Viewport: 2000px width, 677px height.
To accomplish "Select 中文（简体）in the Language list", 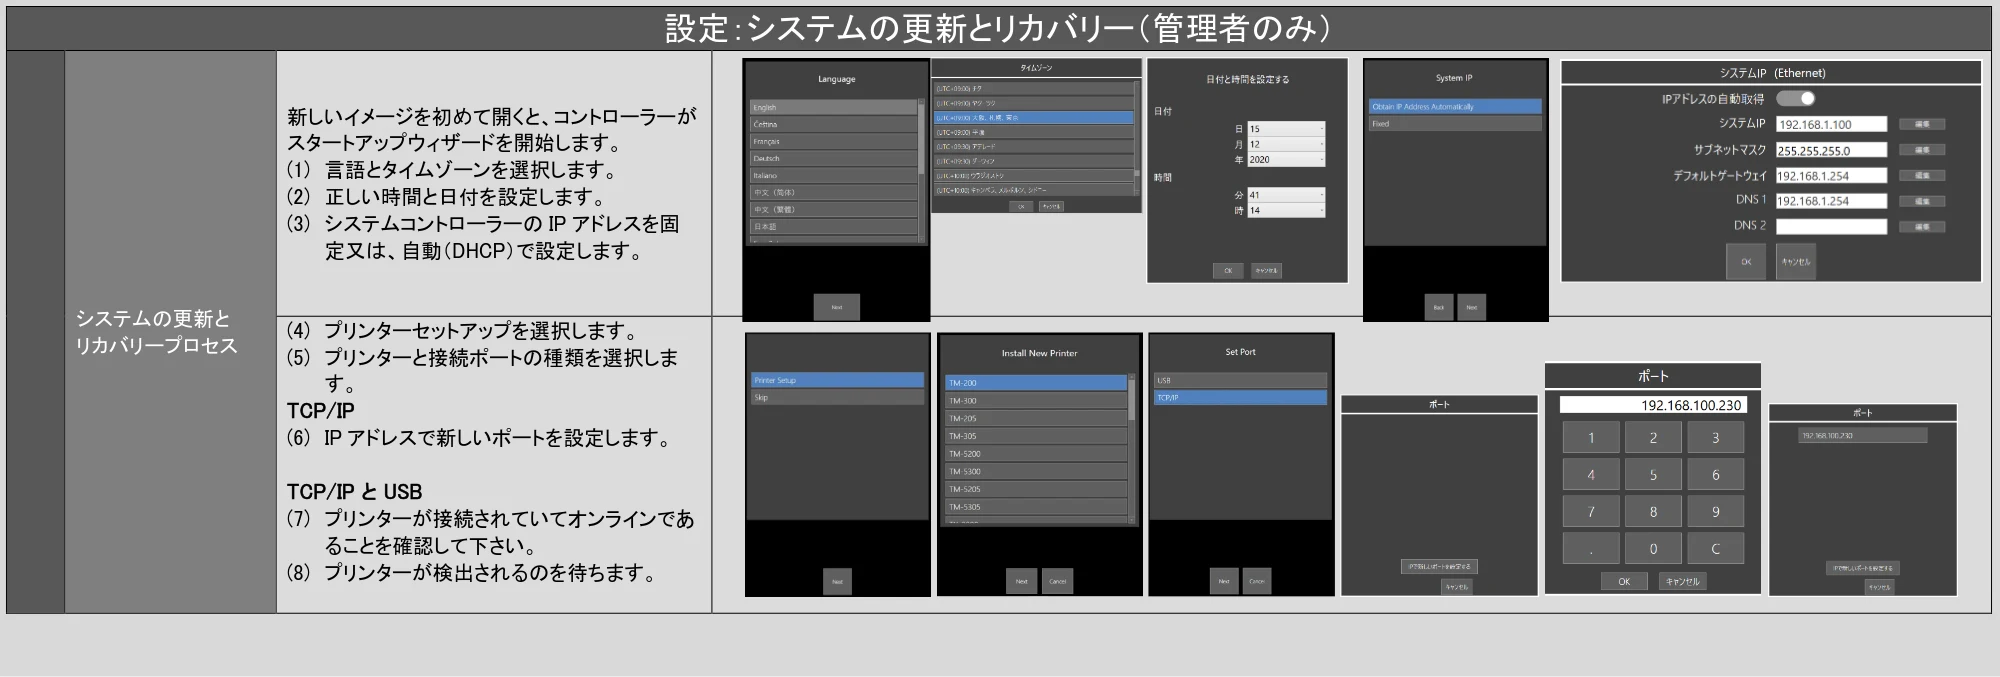I will click(x=834, y=192).
